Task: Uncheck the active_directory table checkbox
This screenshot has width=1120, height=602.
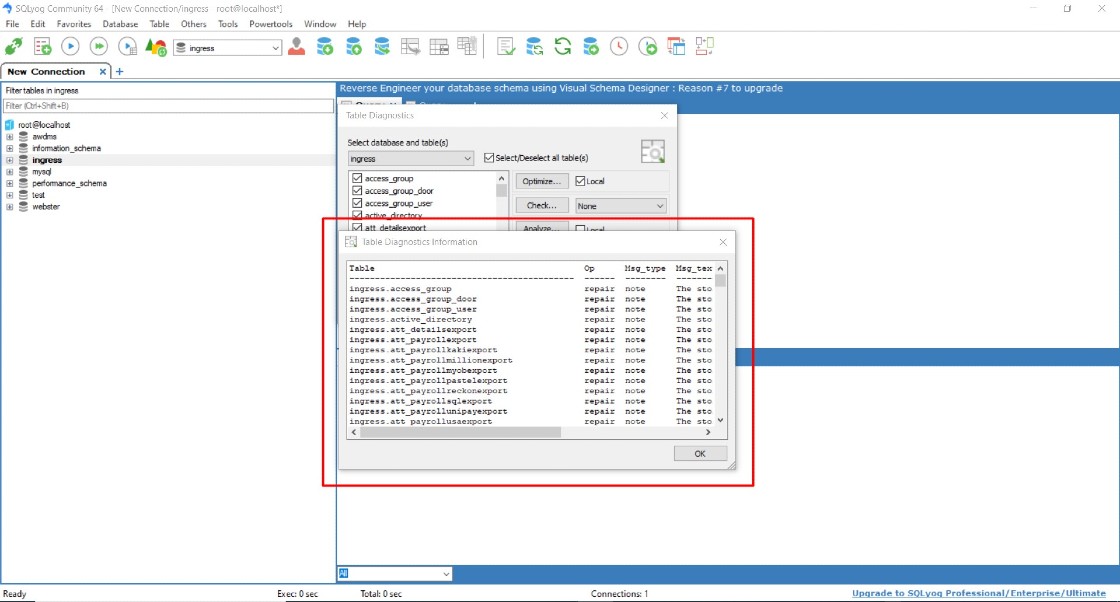Action: coord(357,215)
